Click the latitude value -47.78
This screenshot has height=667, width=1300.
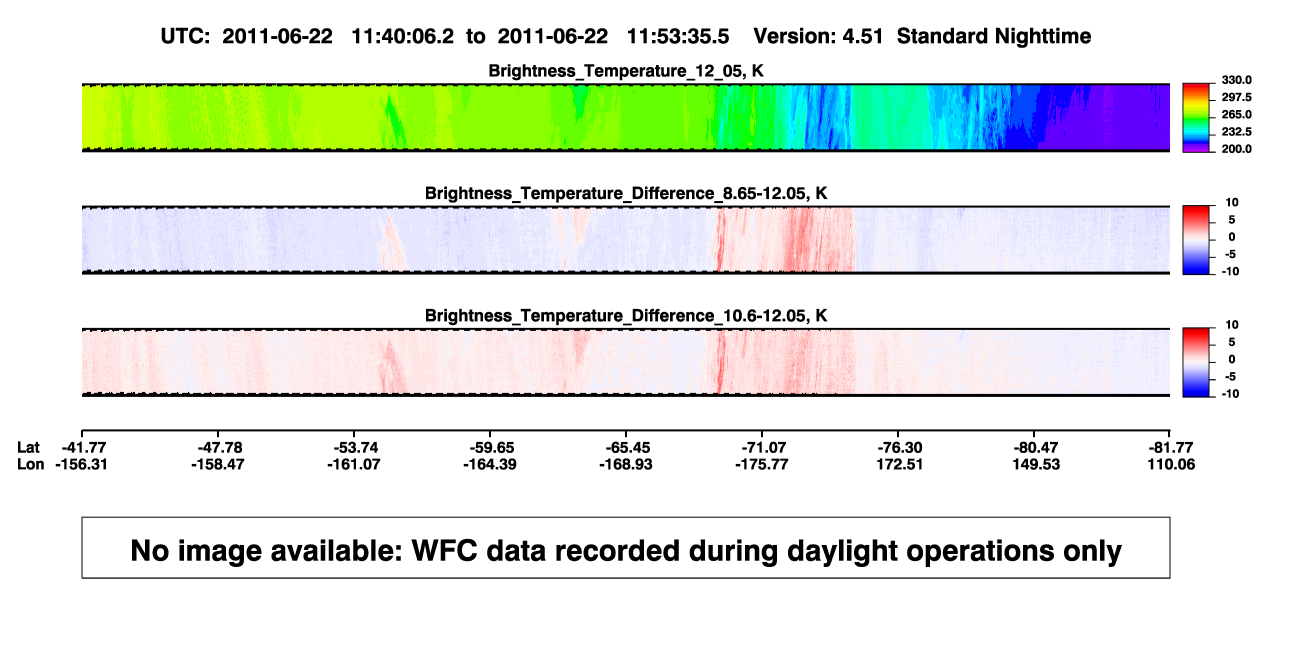point(219,447)
